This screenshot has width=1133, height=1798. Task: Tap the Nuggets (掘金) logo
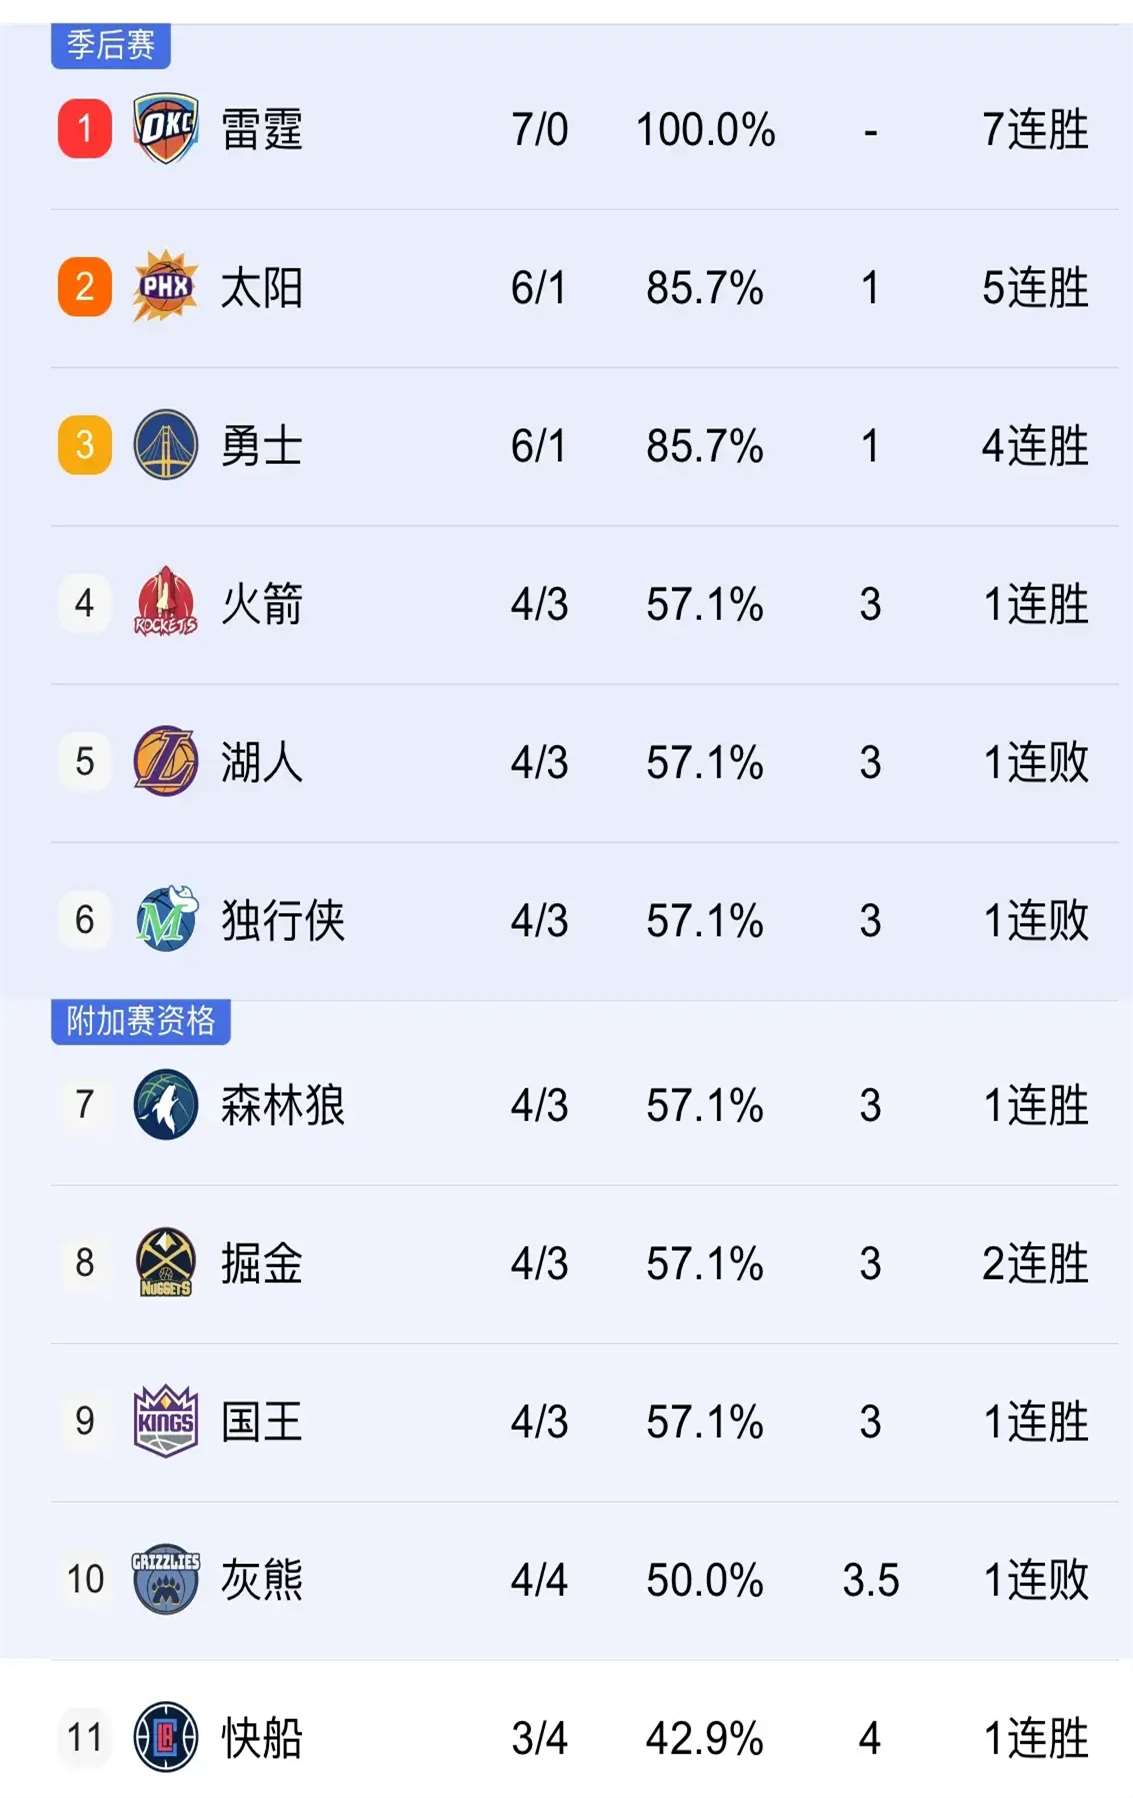pyautogui.click(x=166, y=1263)
